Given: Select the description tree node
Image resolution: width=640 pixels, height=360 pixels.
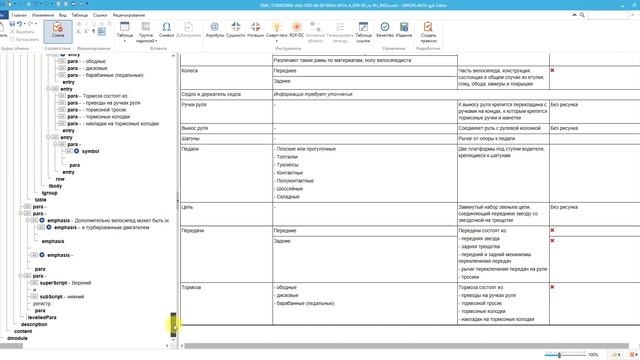Looking at the screenshot, I should coord(34,324).
